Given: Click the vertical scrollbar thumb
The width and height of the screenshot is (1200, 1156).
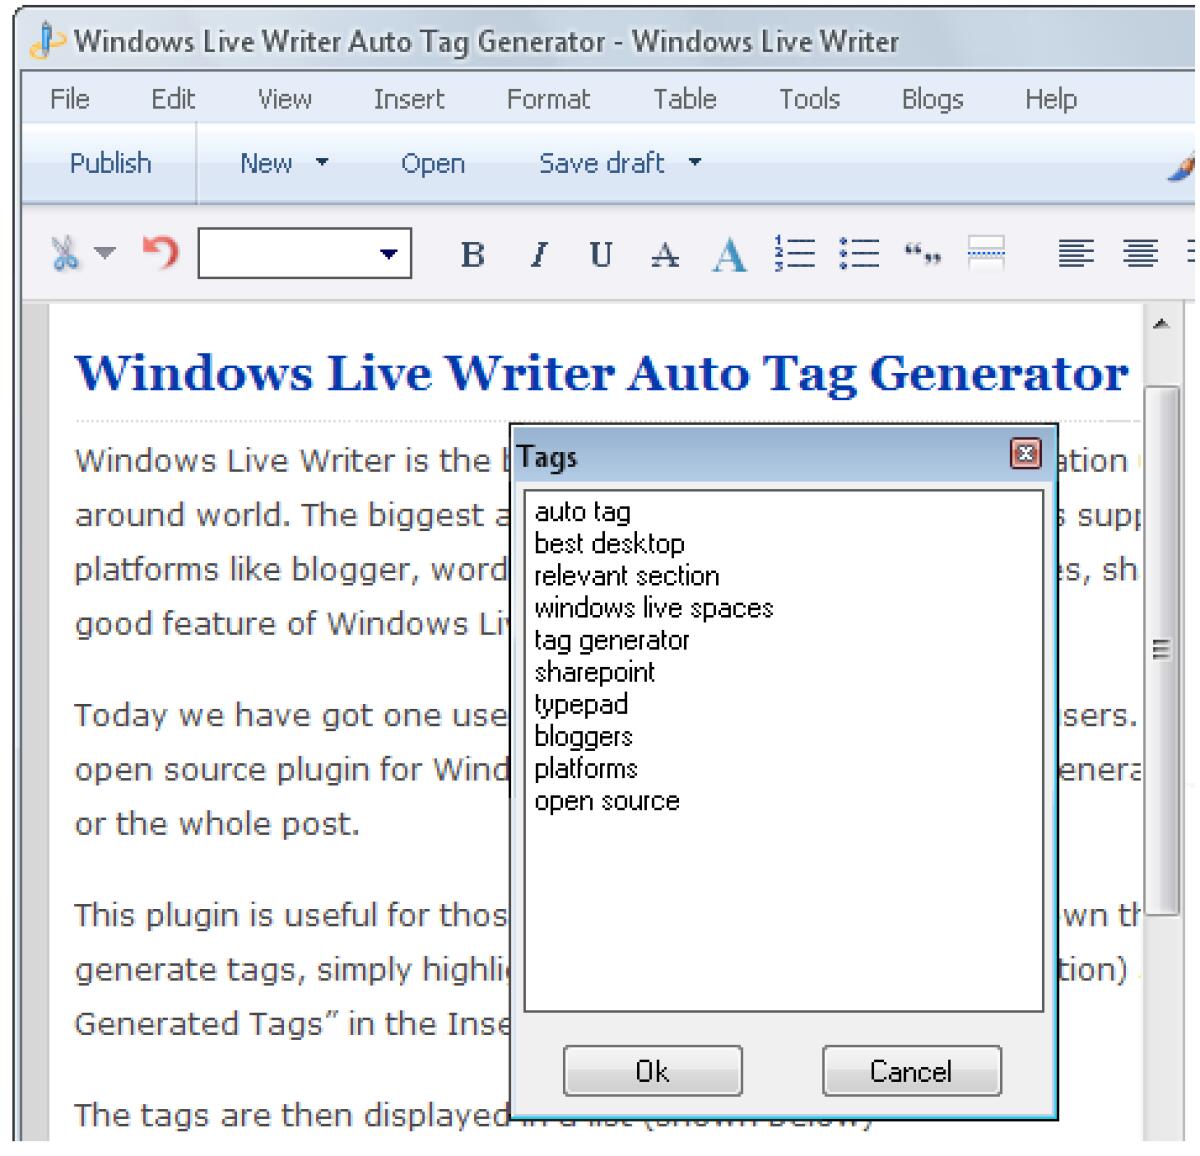Looking at the screenshot, I should [x=1161, y=650].
